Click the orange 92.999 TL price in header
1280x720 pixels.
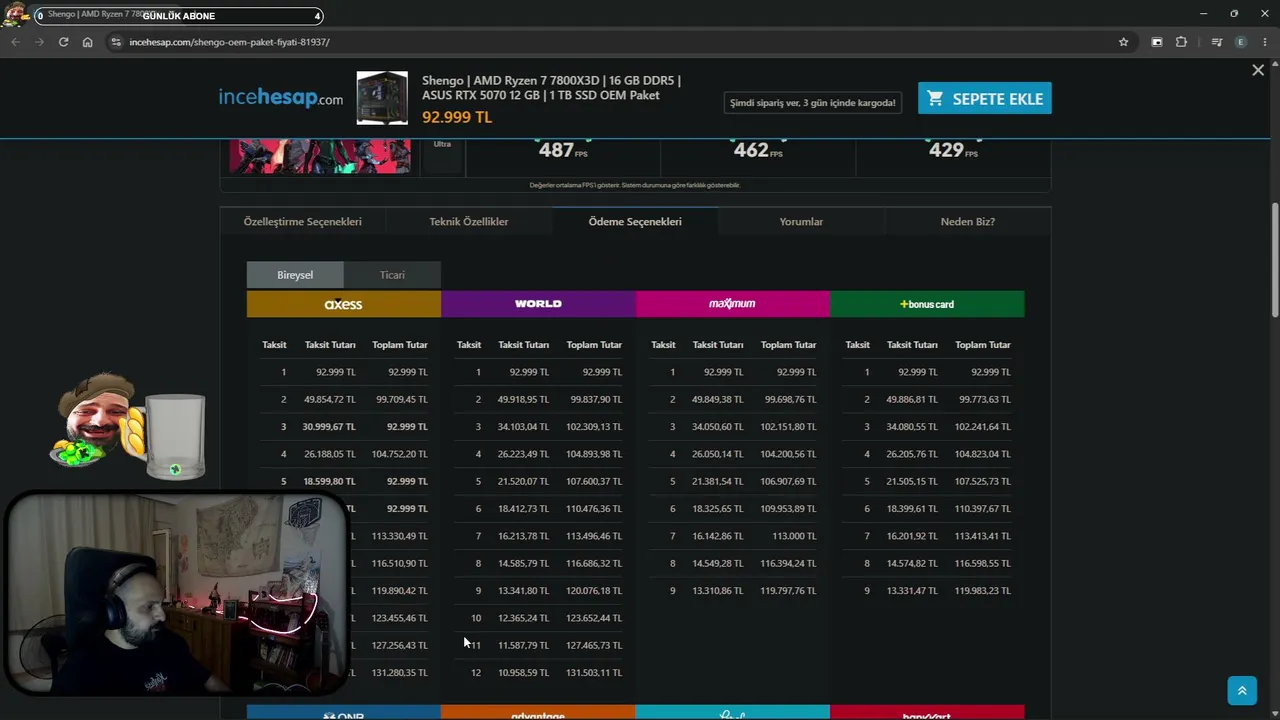point(457,117)
